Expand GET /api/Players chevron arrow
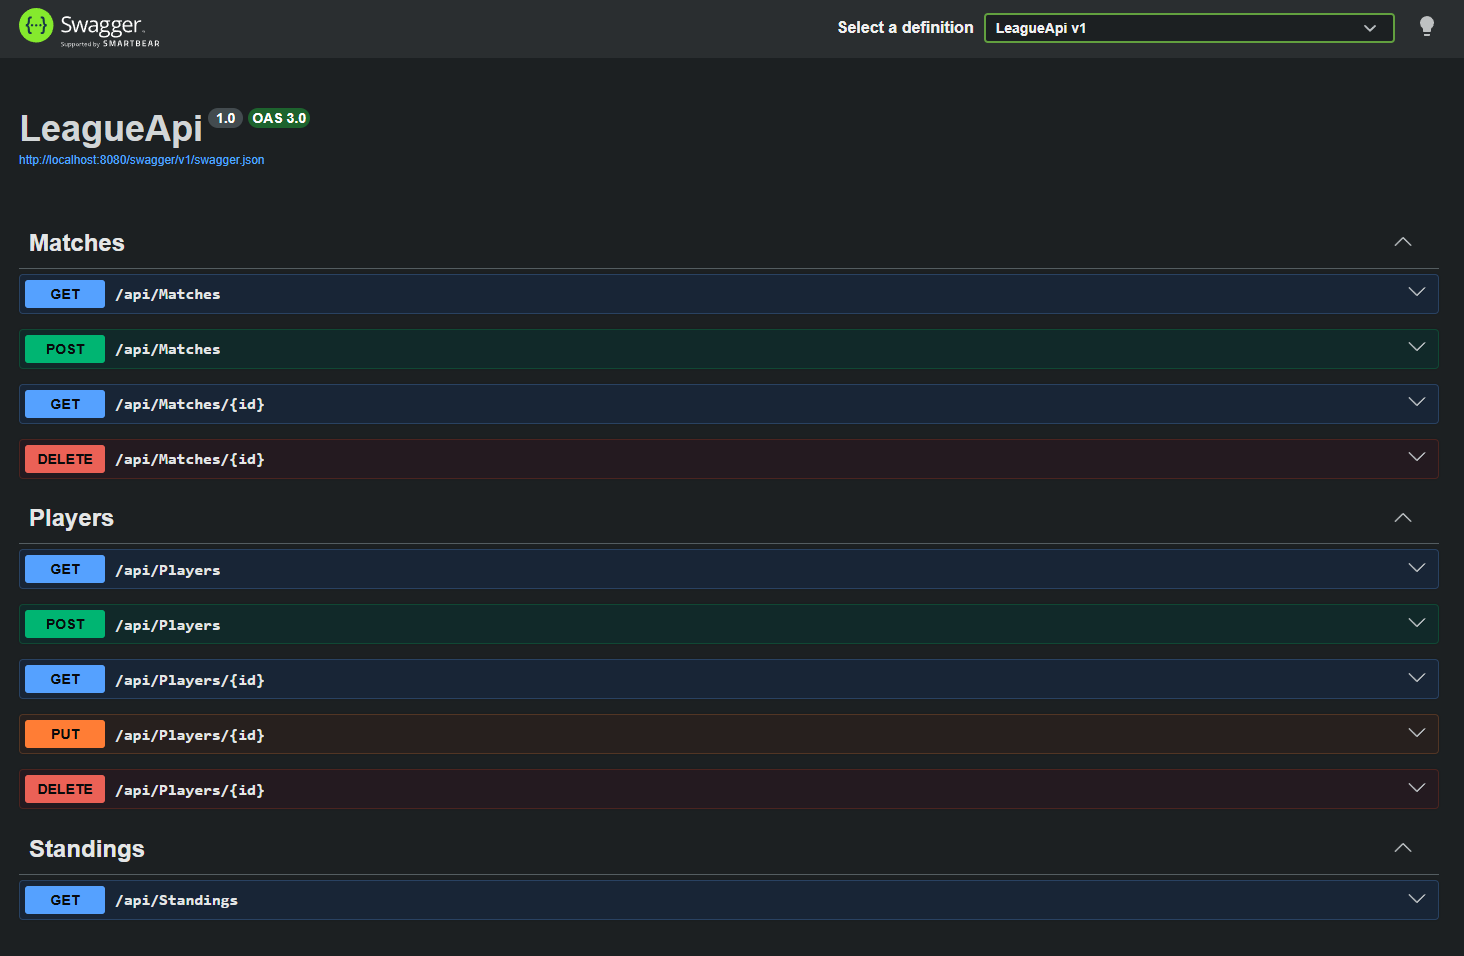This screenshot has height=956, width=1464. click(1417, 568)
